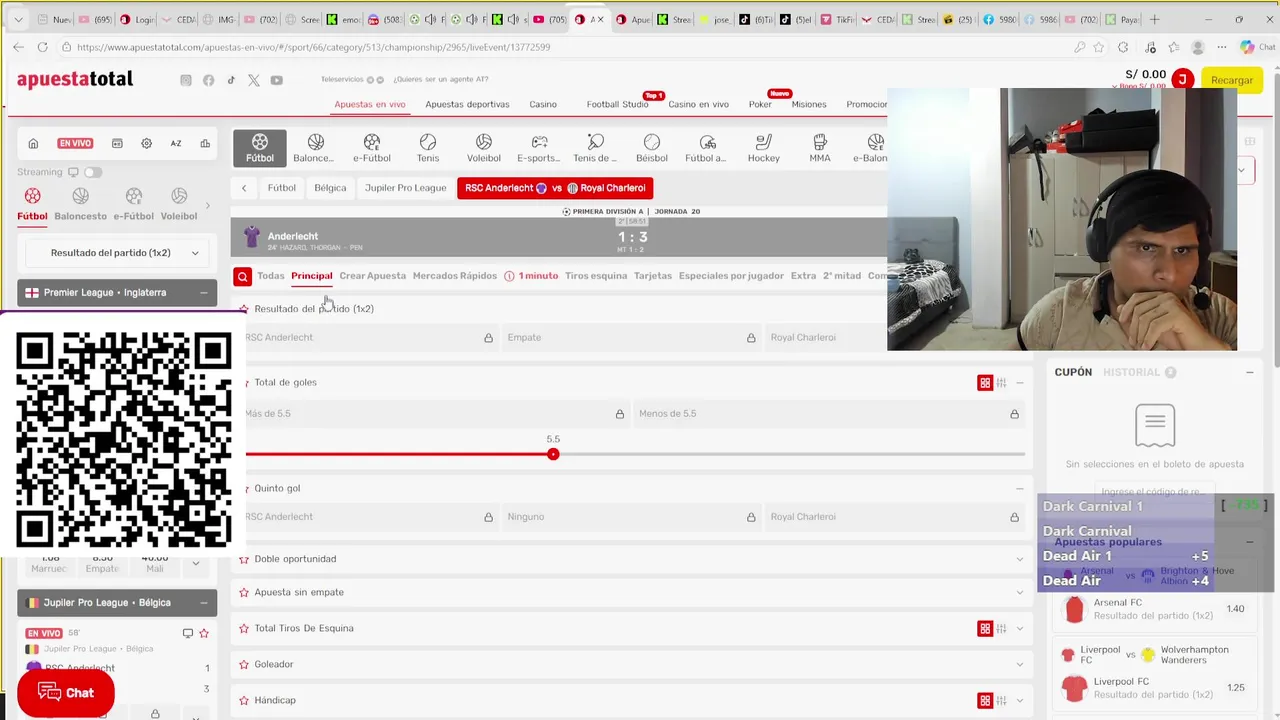Expand the Goleador market

(x=1020, y=664)
